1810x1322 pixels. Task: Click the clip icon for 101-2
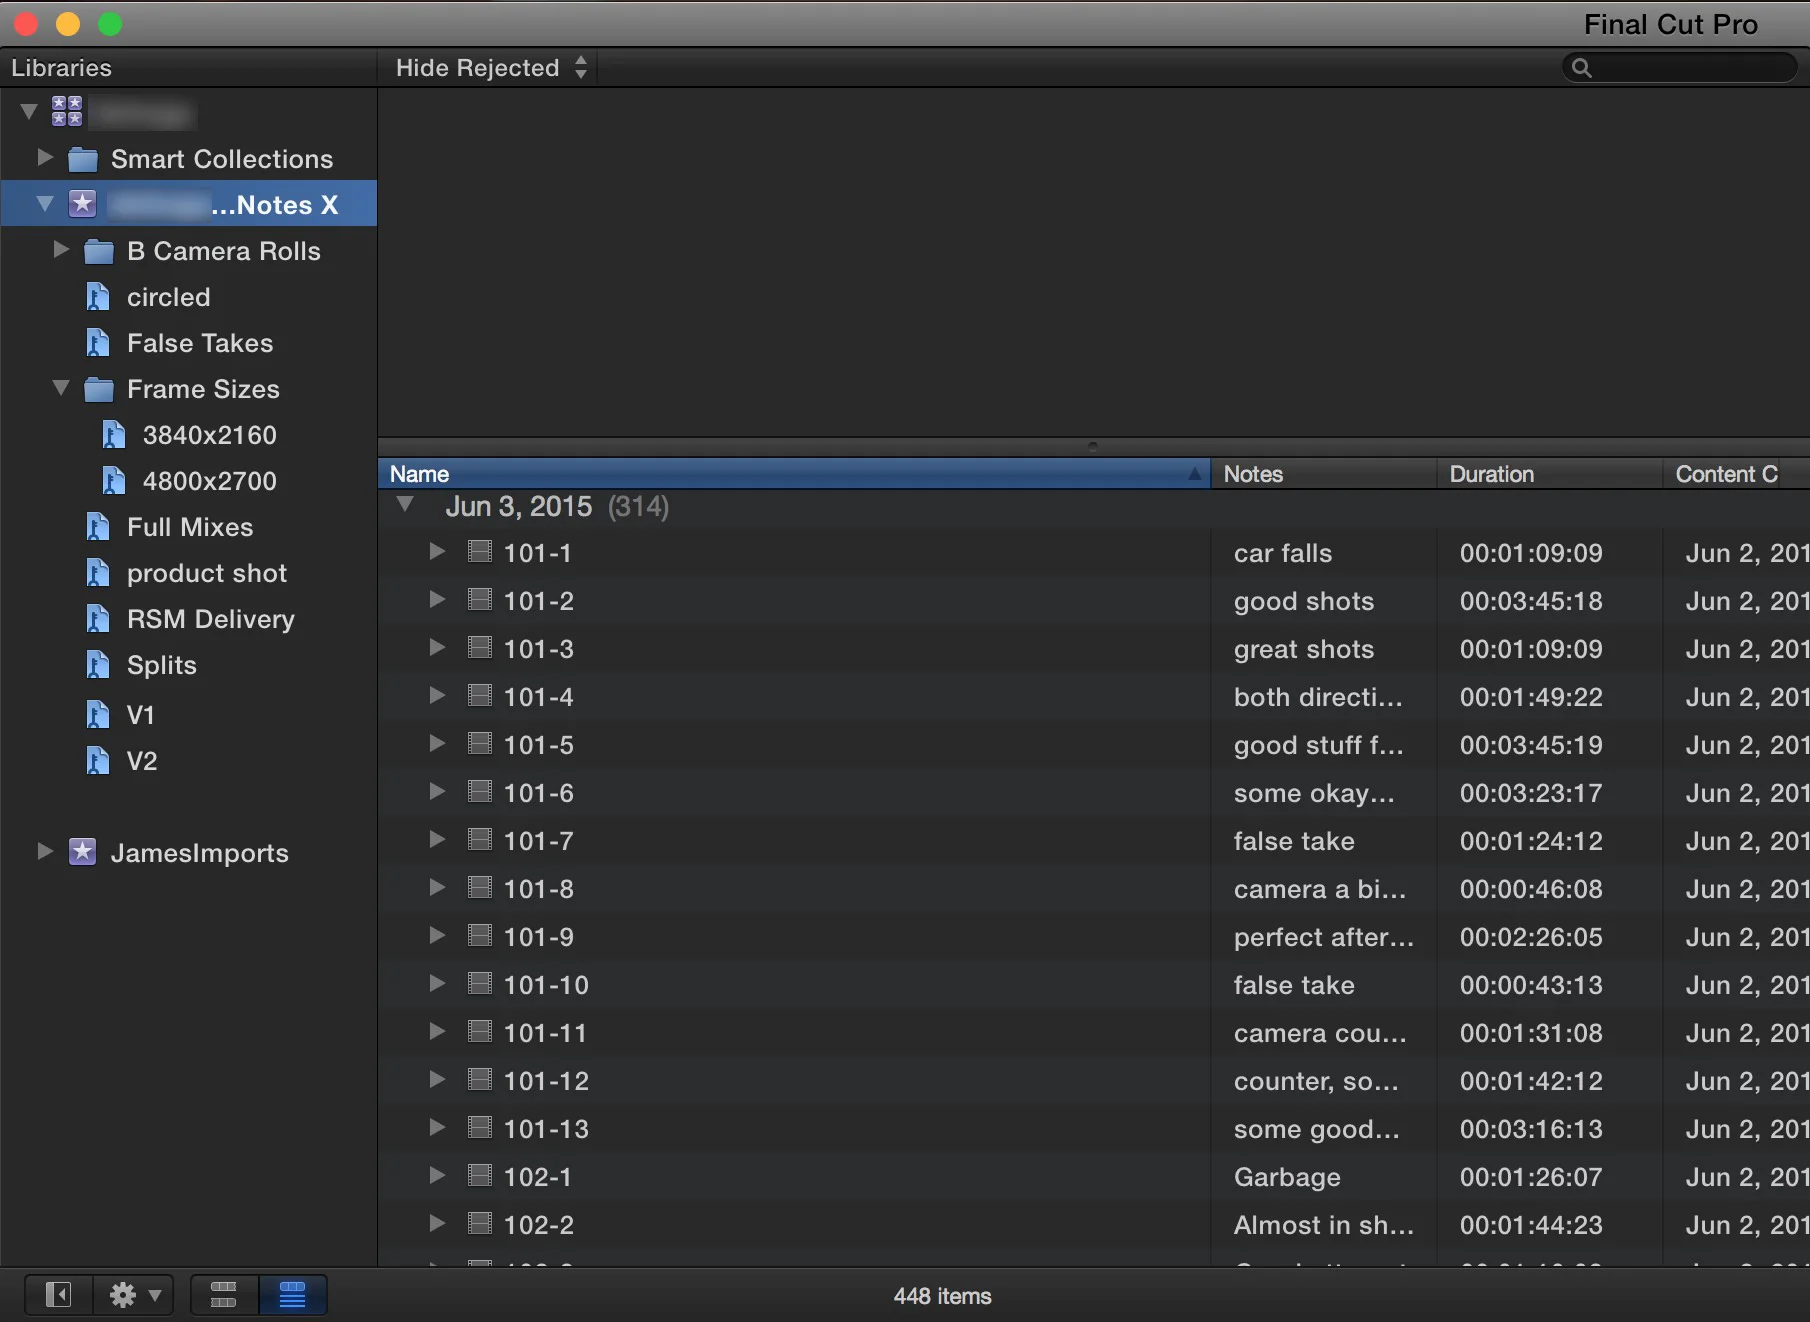click(x=480, y=599)
